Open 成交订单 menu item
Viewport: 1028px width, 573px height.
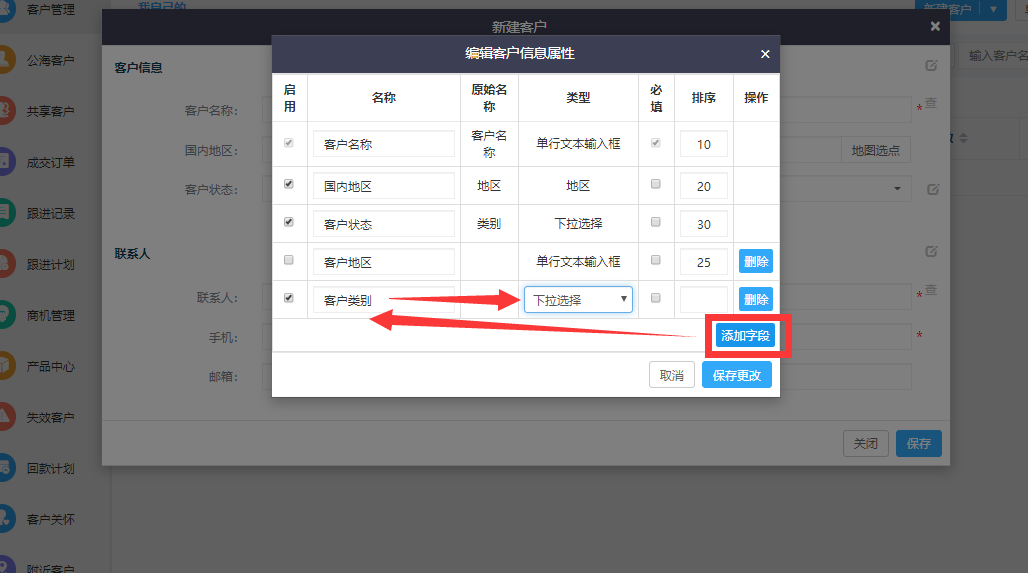pos(50,163)
